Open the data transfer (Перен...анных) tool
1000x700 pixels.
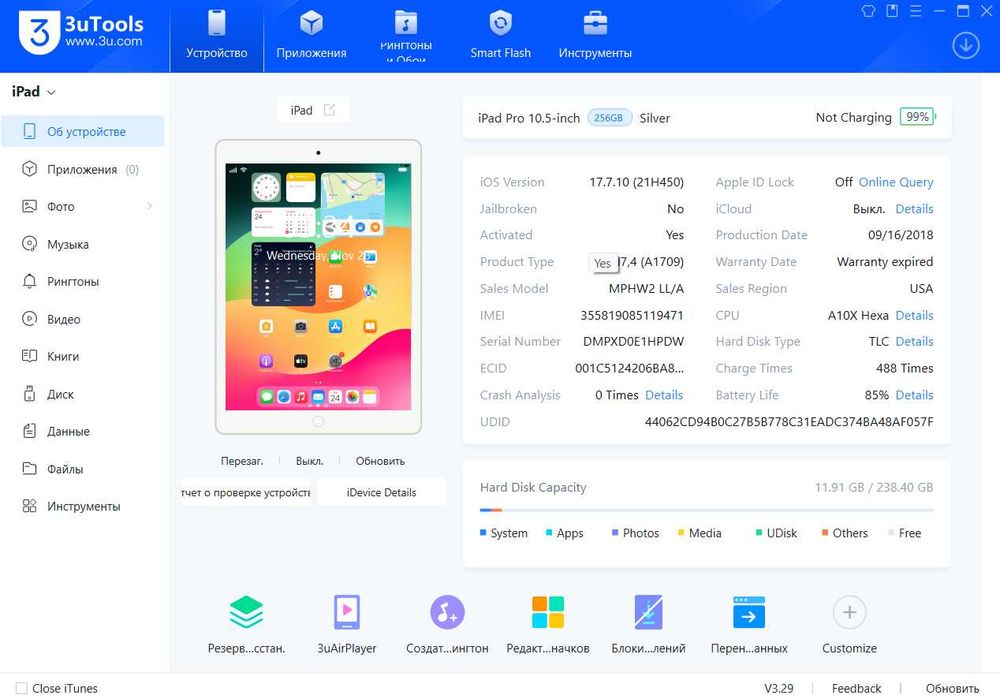(749, 624)
